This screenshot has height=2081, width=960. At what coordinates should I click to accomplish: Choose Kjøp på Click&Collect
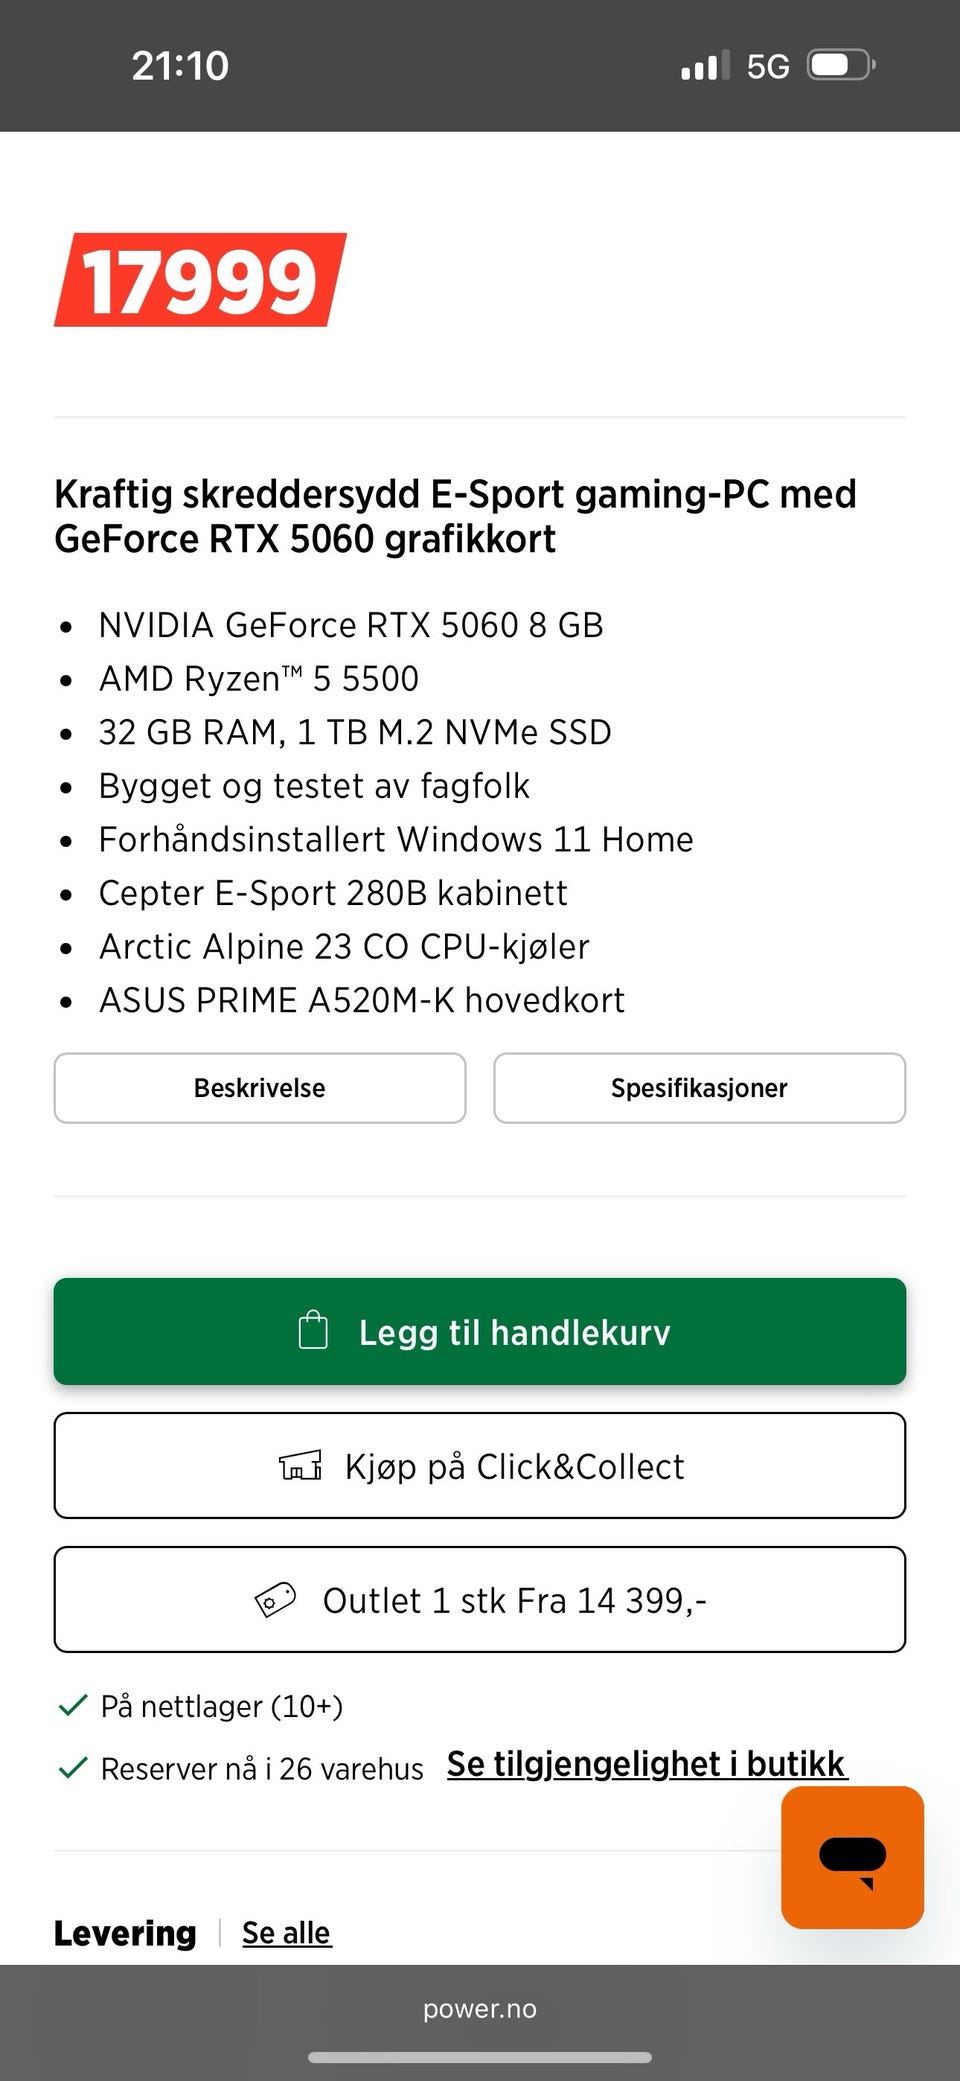[480, 1466]
